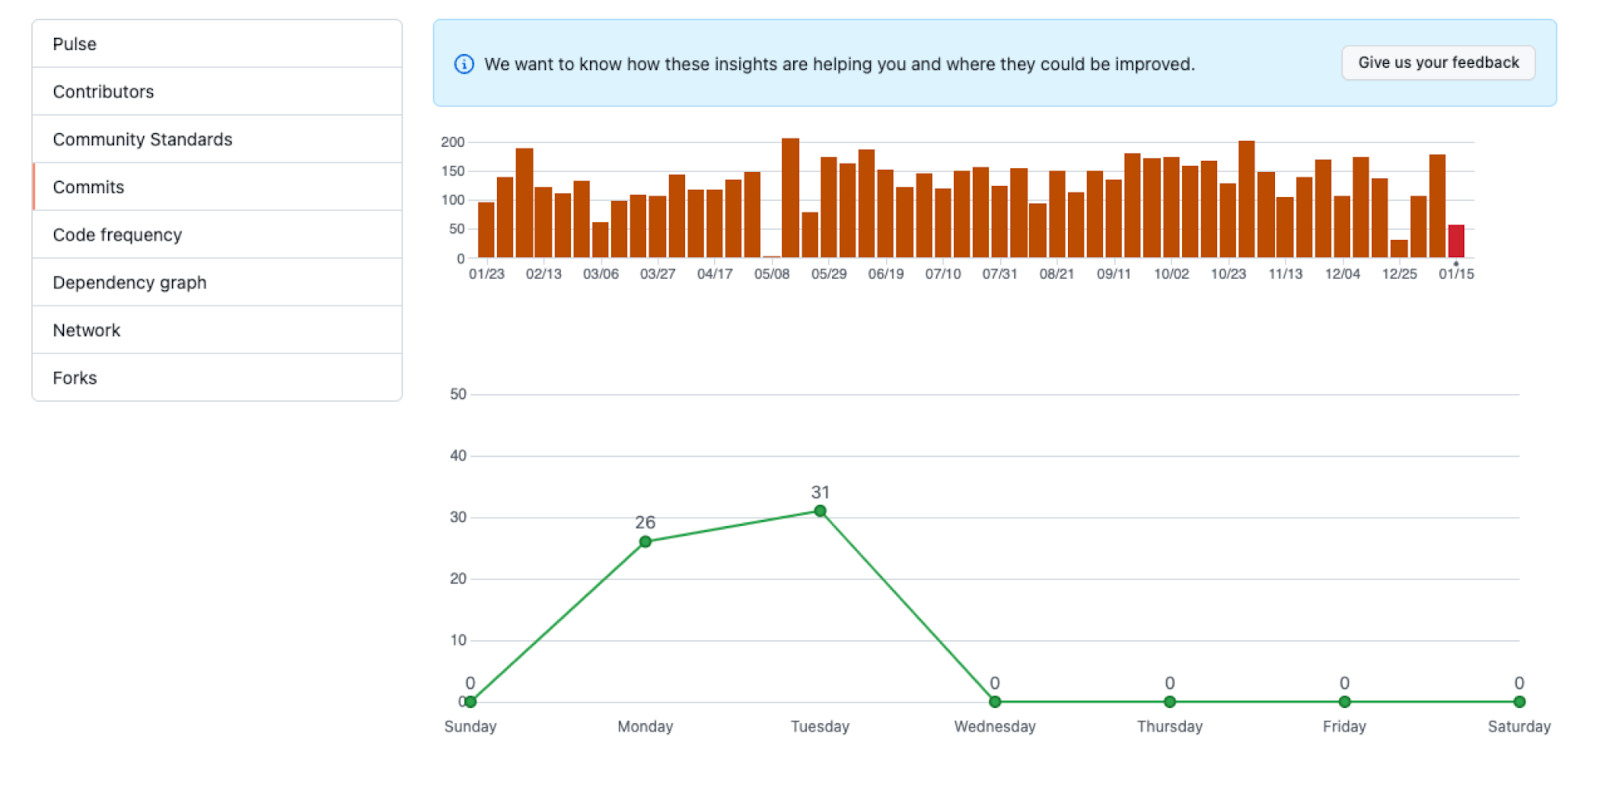
Task: Click the Wednesday point on line chart
Action: click(995, 702)
